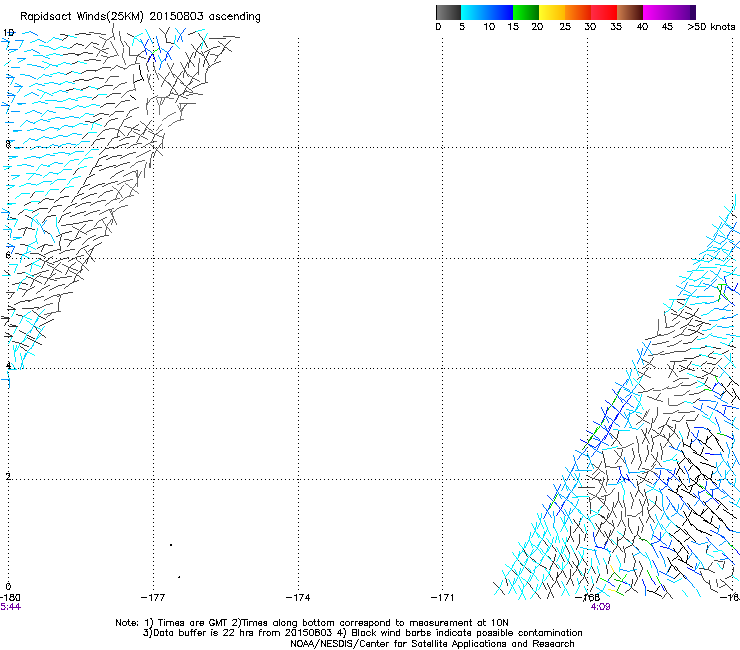Click the latitude label 2
The width and height of the screenshot is (740, 650).
click(x=8, y=477)
